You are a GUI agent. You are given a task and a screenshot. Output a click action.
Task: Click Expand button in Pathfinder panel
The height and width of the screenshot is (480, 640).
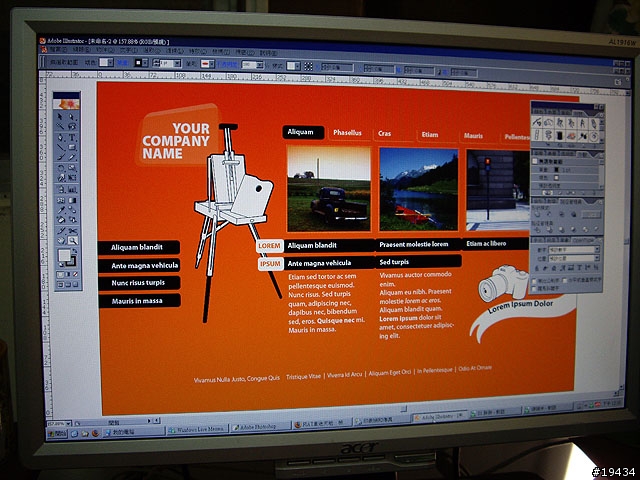tap(591, 215)
